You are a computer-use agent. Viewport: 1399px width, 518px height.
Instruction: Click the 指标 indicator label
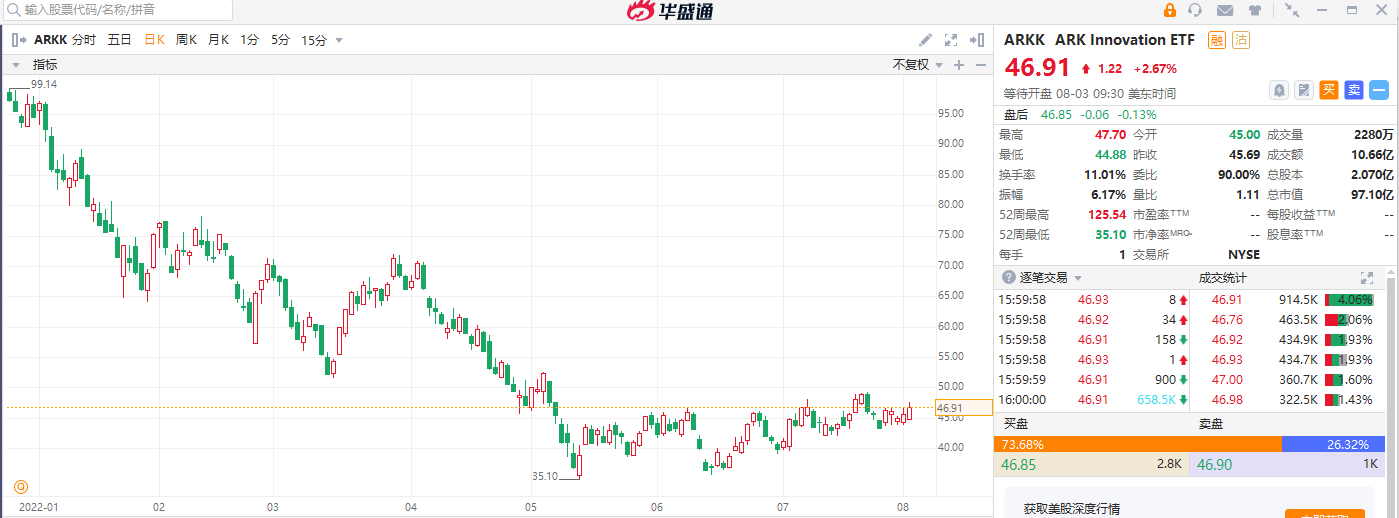pos(45,65)
